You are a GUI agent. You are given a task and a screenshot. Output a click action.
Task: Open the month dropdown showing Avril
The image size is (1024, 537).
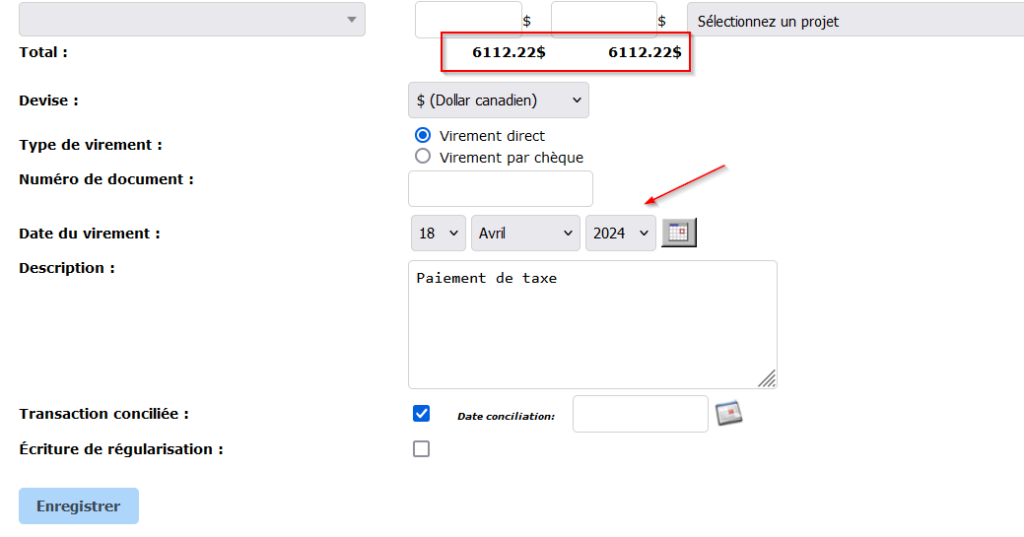click(x=525, y=233)
